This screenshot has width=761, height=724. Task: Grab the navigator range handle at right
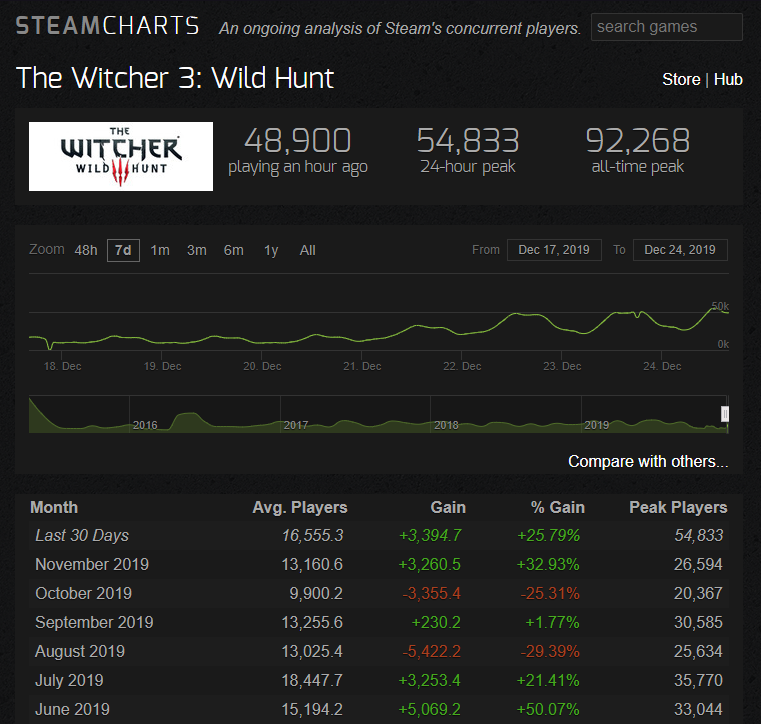pos(725,414)
